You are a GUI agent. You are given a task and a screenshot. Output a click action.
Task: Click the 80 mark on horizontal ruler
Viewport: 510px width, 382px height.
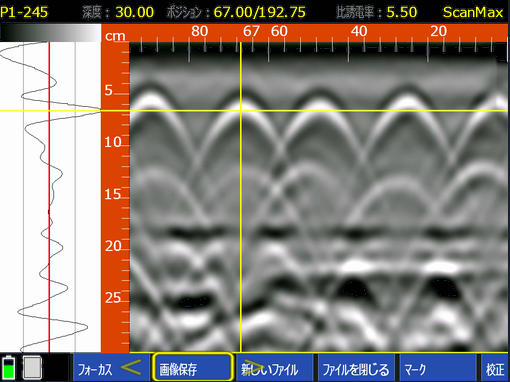point(200,31)
